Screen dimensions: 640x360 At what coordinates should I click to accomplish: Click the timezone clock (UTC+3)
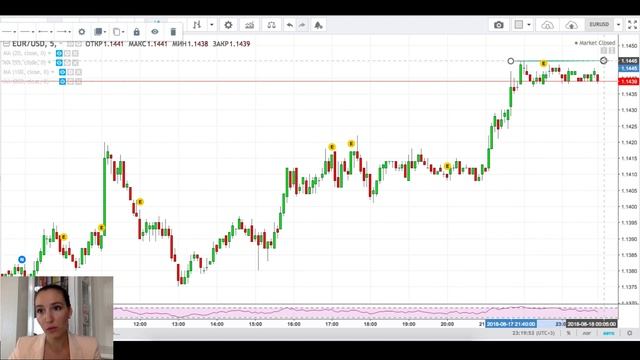click(533, 333)
